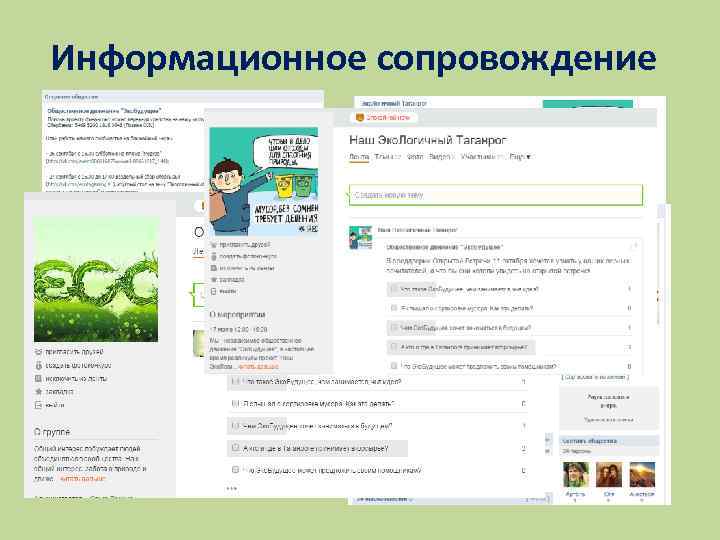
Task: Click the Создать новую тему input field
Action: 496,195
